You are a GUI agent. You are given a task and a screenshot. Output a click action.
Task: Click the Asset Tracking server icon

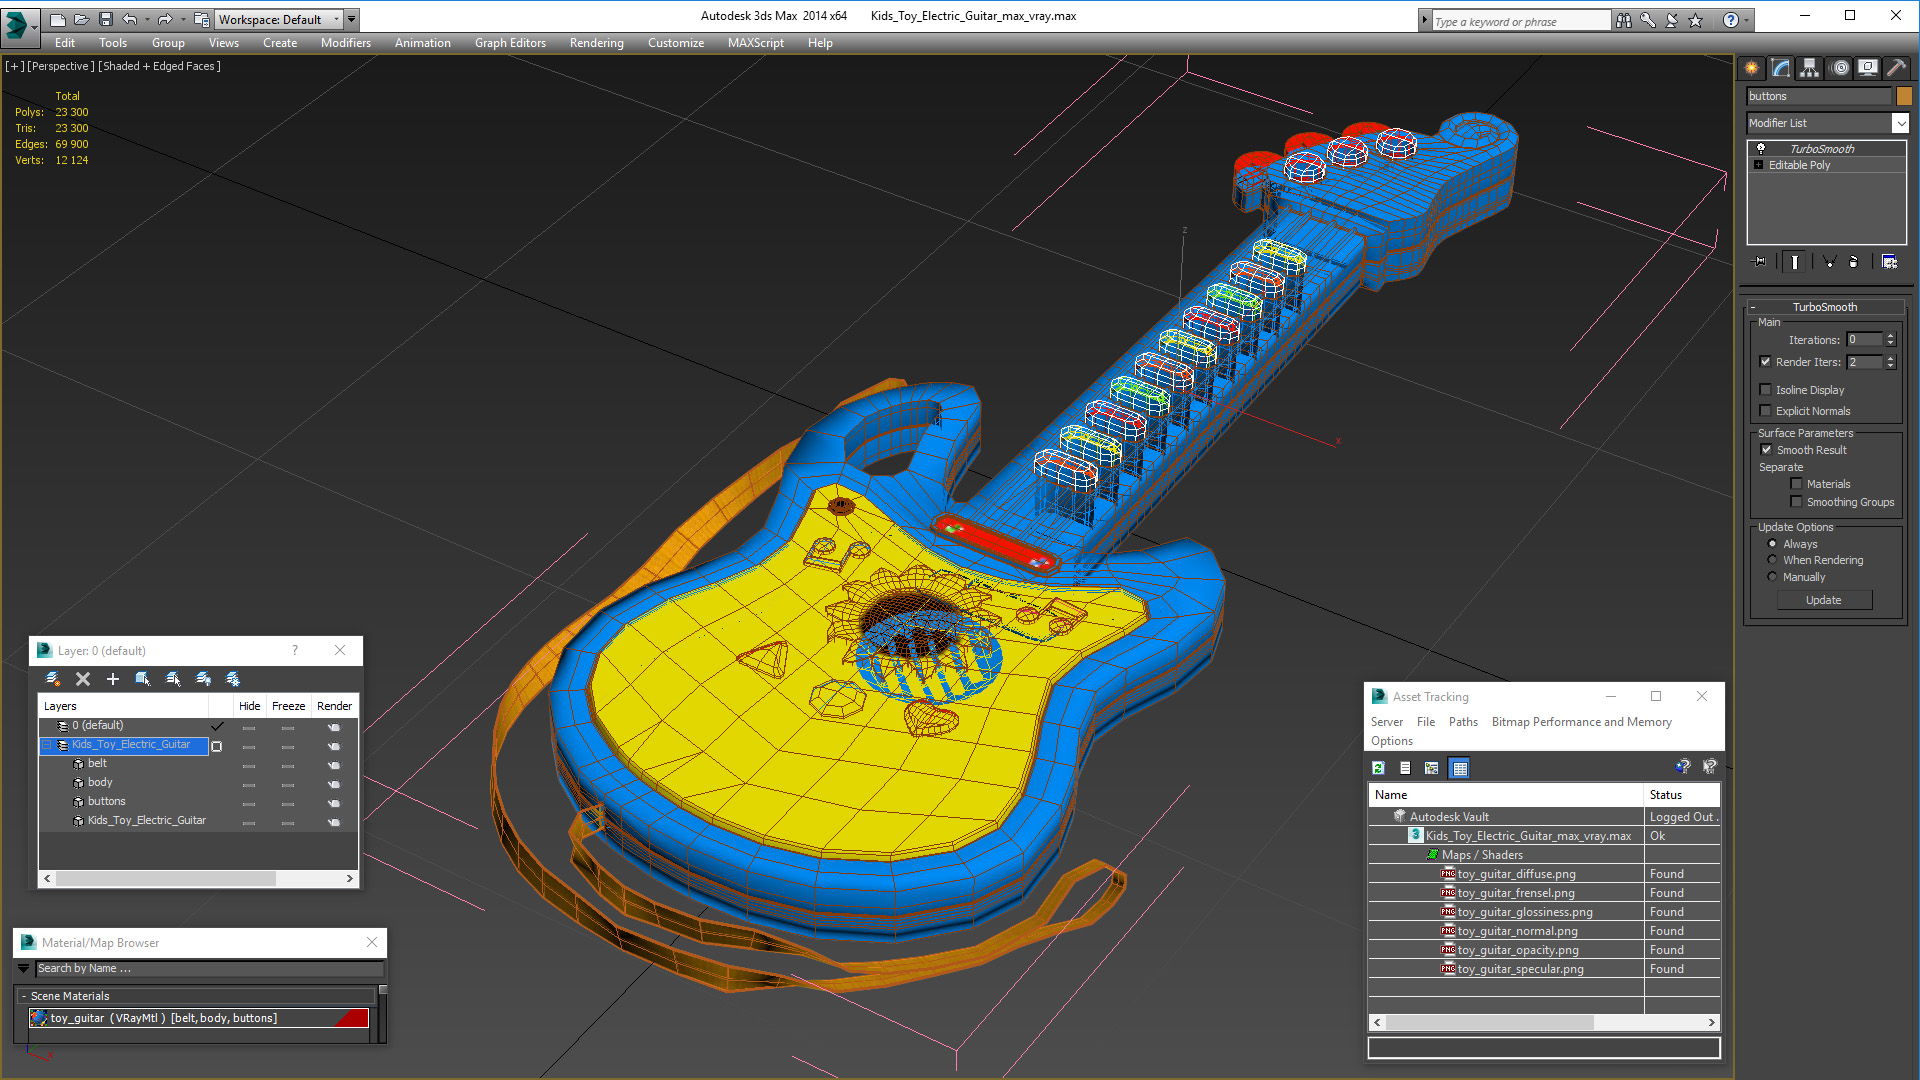click(1389, 721)
